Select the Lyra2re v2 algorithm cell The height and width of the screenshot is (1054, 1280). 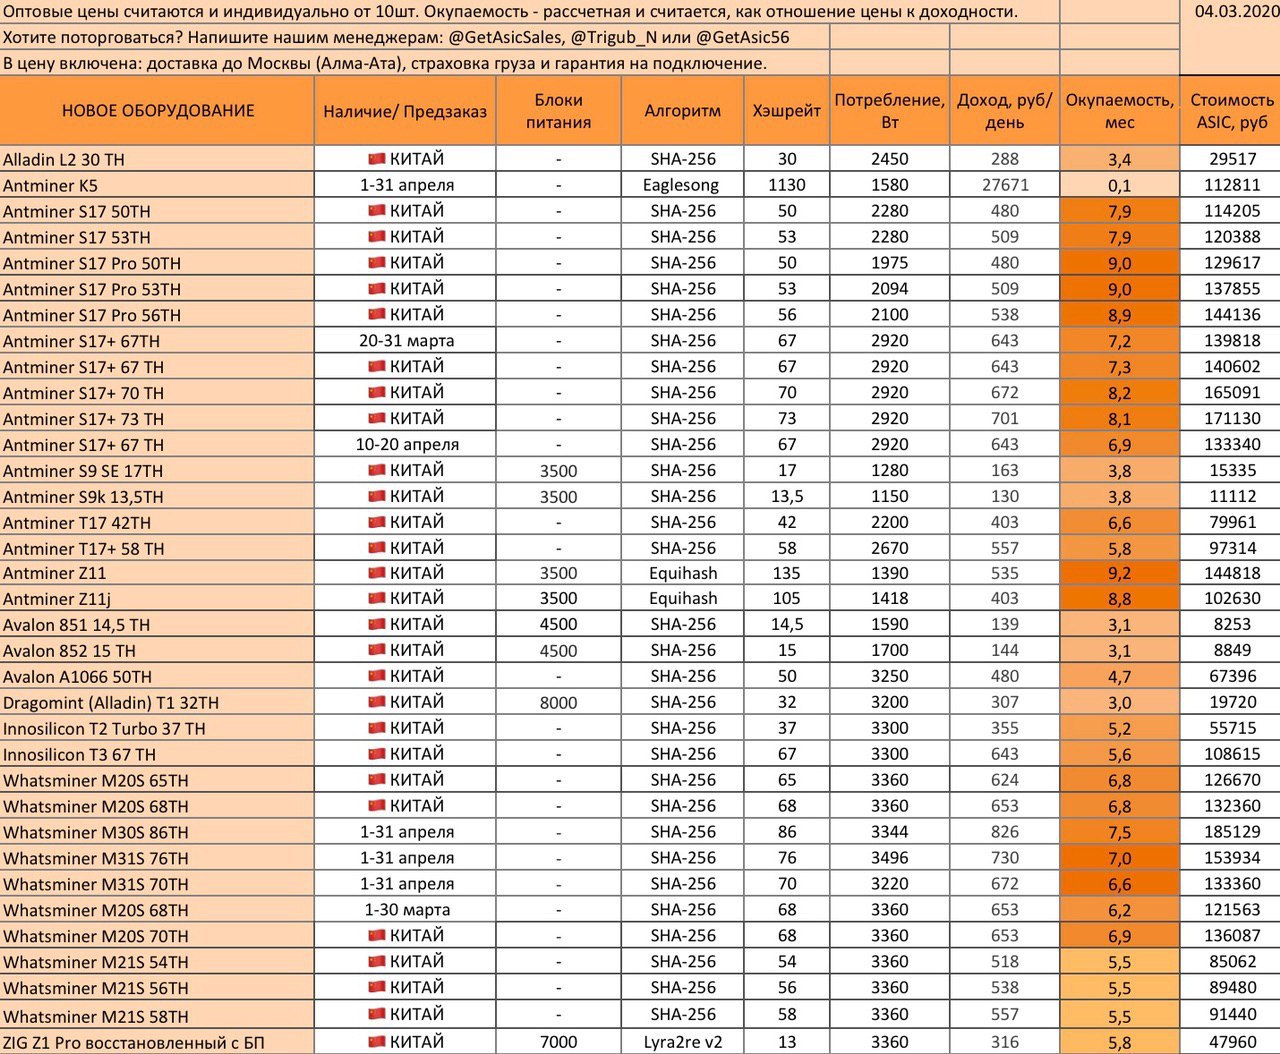683,1042
